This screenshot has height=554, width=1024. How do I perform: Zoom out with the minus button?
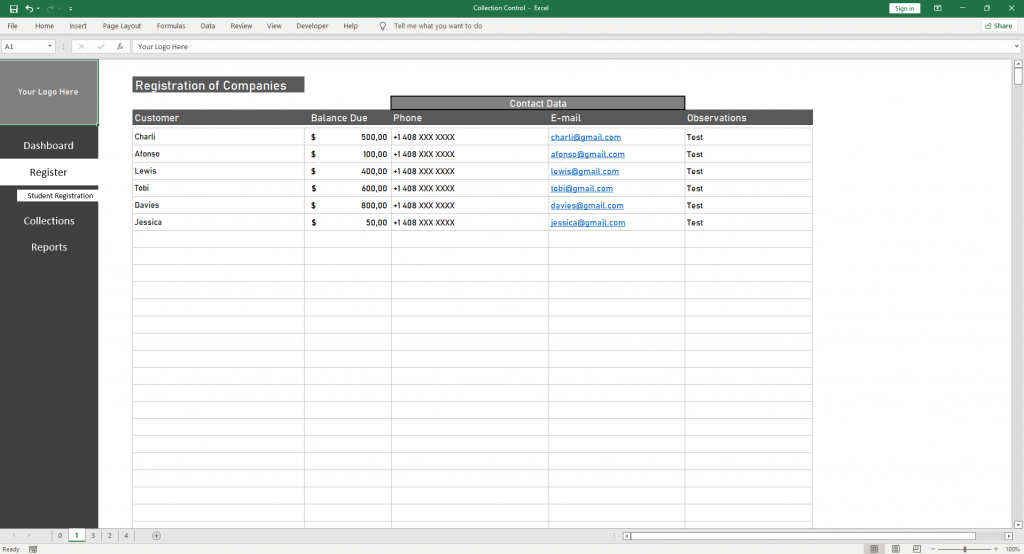tap(933, 549)
